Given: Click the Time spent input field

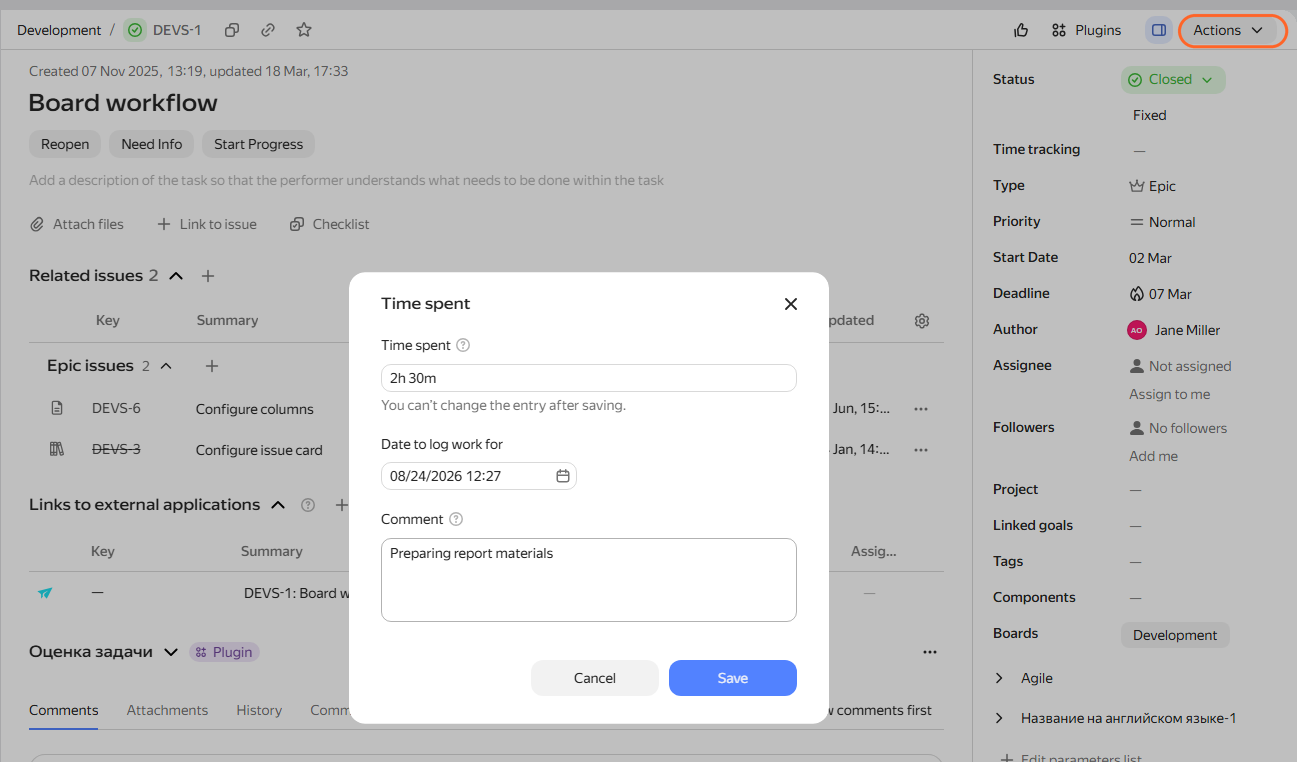Looking at the screenshot, I should click(589, 378).
